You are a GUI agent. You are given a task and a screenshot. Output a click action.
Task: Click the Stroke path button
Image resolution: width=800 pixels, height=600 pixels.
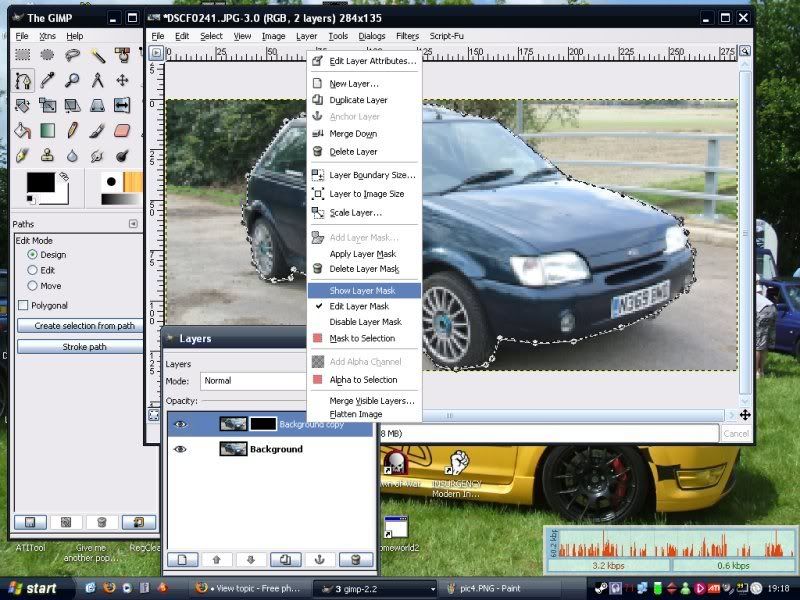click(81, 347)
